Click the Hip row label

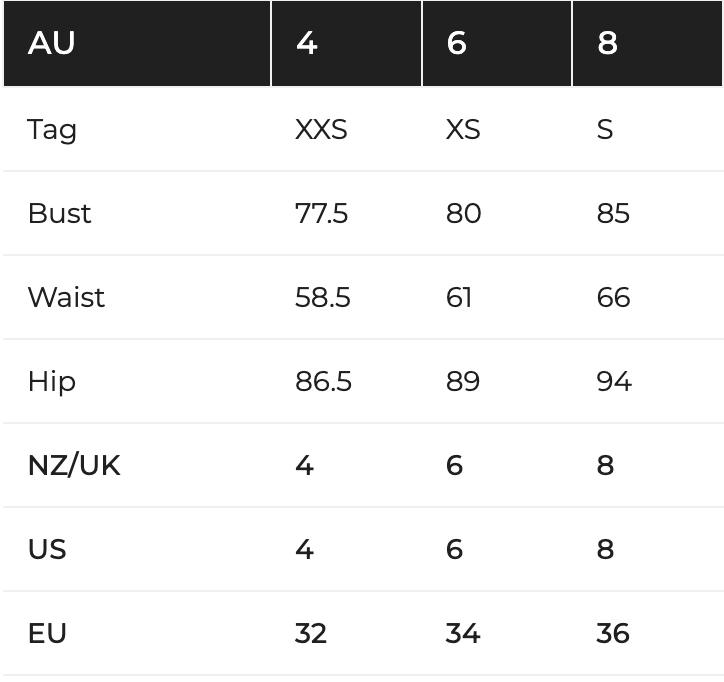52,382
